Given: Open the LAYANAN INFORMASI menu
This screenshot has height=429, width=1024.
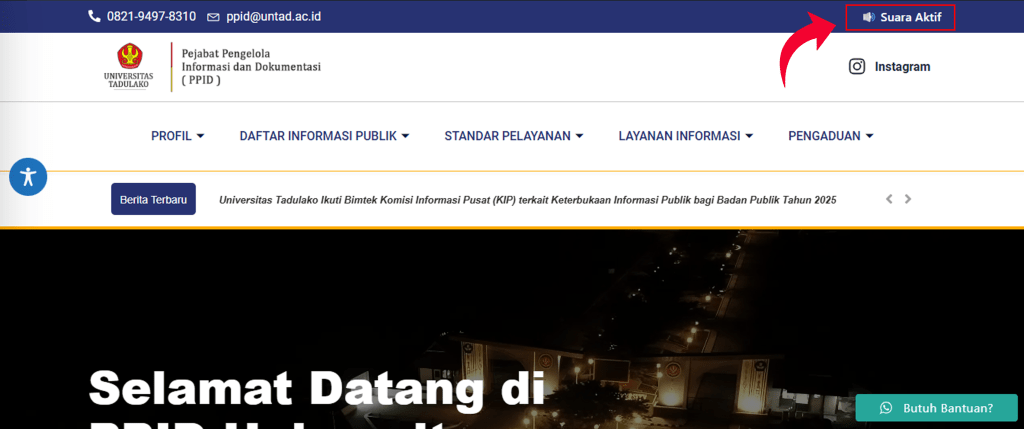Looking at the screenshot, I should click(x=685, y=136).
